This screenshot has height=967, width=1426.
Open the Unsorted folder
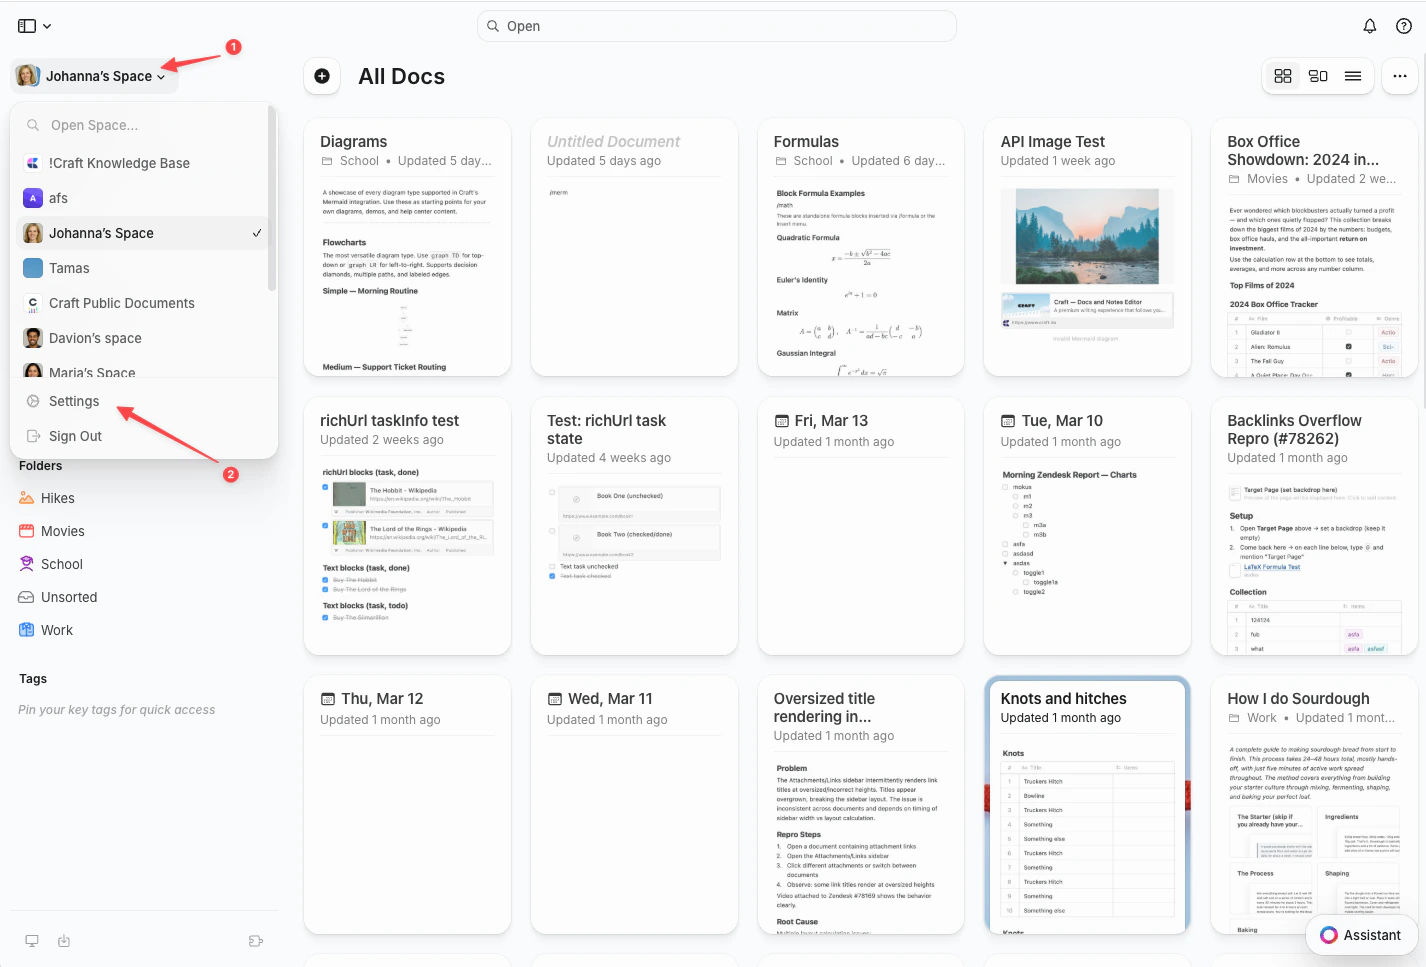tap(142, 597)
